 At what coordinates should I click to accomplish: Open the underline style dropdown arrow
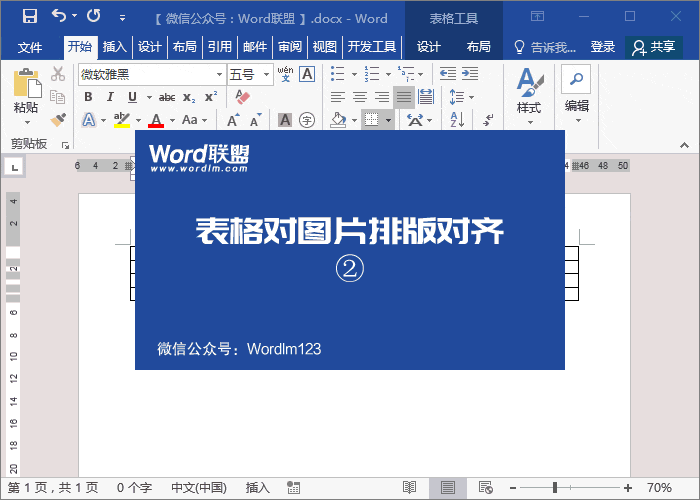(x=149, y=97)
